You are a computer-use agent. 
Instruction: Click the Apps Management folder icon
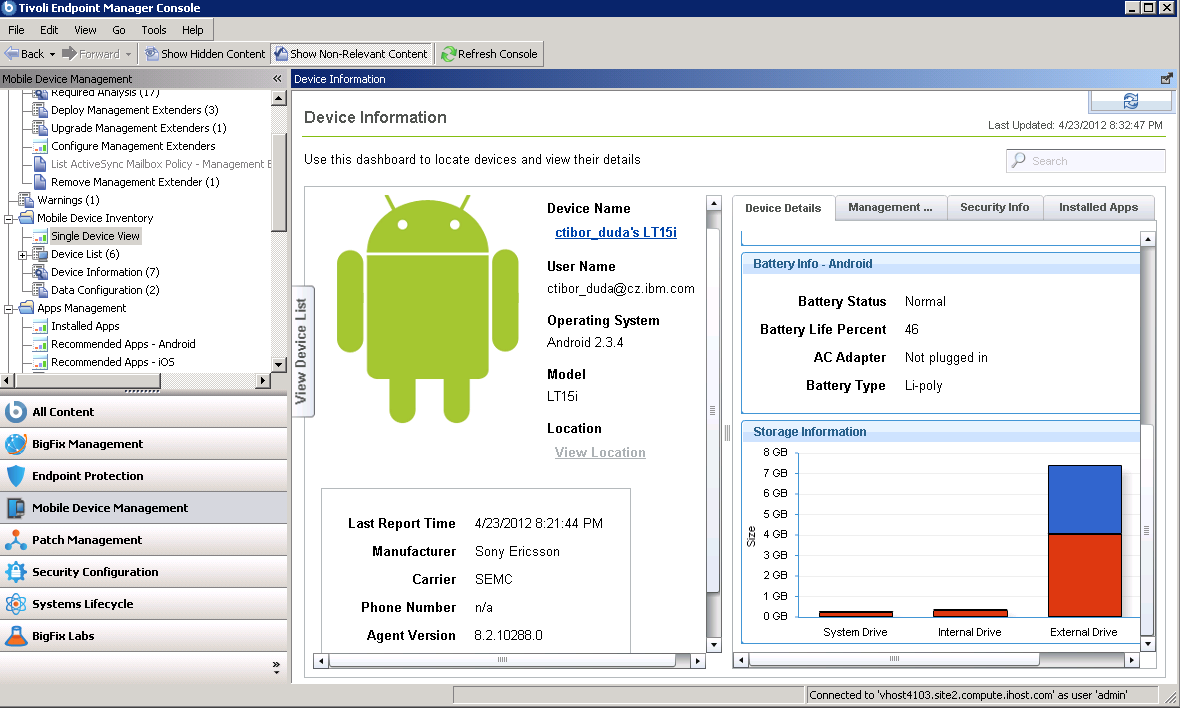click(x=26, y=308)
